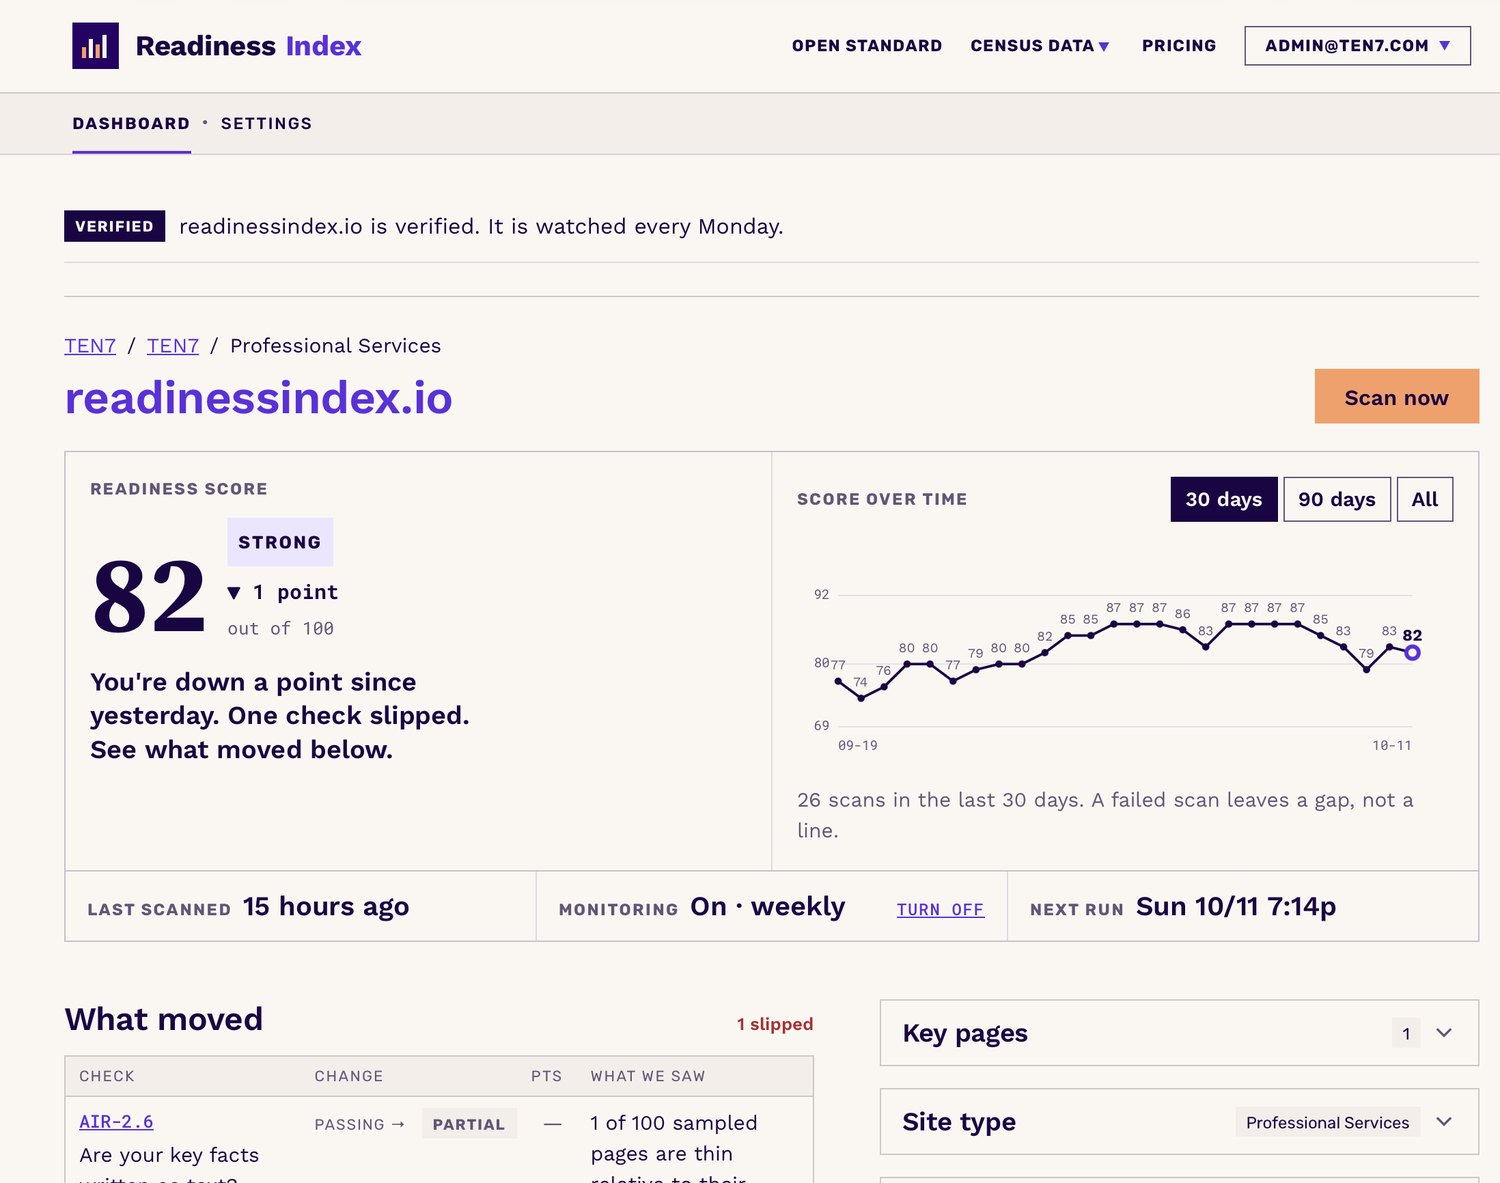Screen dimensions: 1500x1183
Task: Go to the Open Standard page
Action: point(866,46)
